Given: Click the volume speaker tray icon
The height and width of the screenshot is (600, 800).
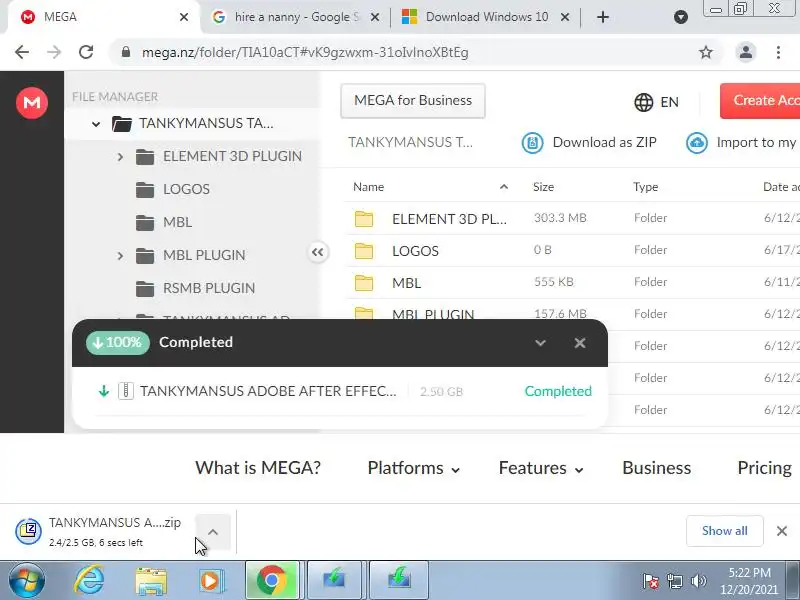Looking at the screenshot, I should (x=698, y=581).
